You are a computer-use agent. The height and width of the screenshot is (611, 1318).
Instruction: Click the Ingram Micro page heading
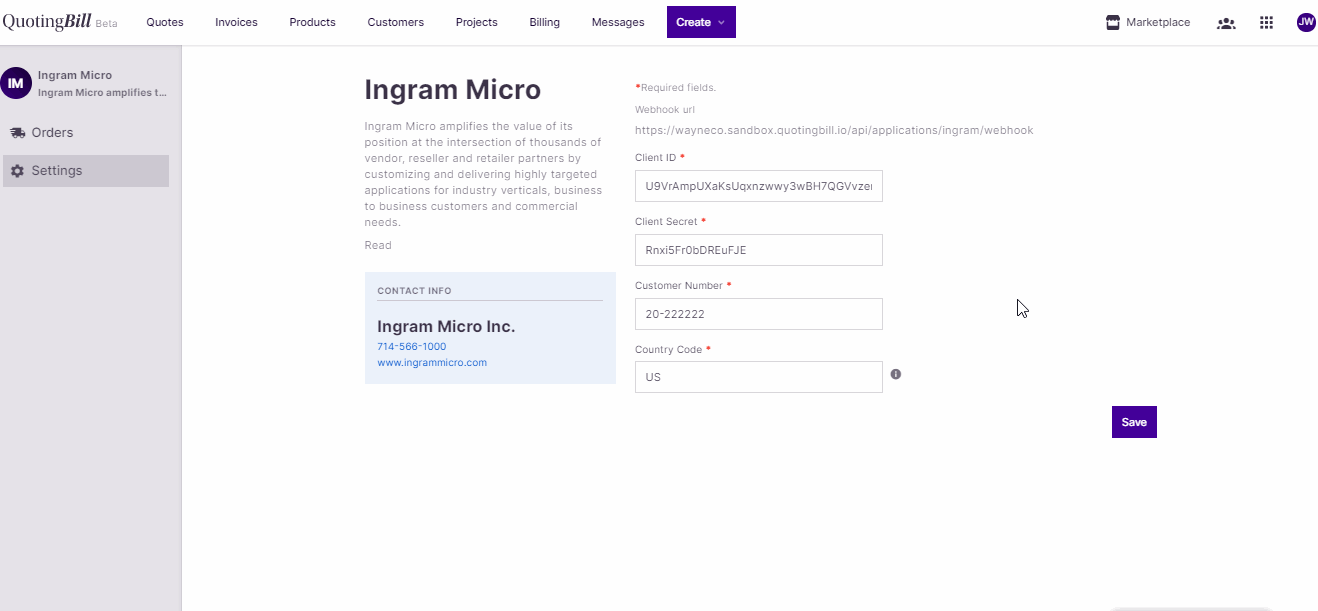click(453, 90)
